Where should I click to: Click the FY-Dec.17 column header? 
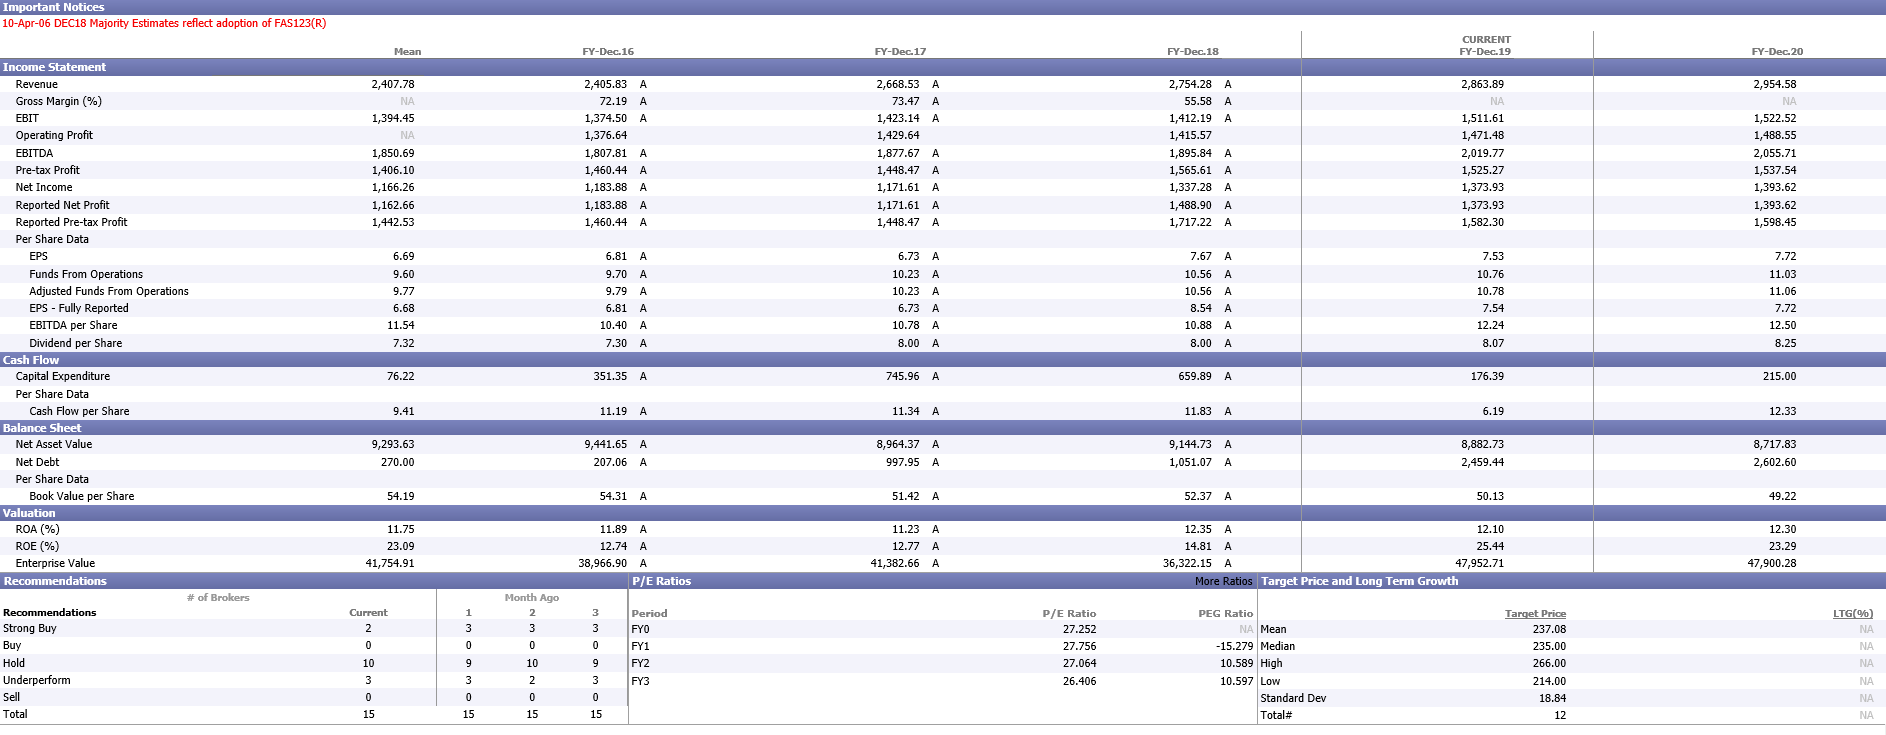coord(900,51)
